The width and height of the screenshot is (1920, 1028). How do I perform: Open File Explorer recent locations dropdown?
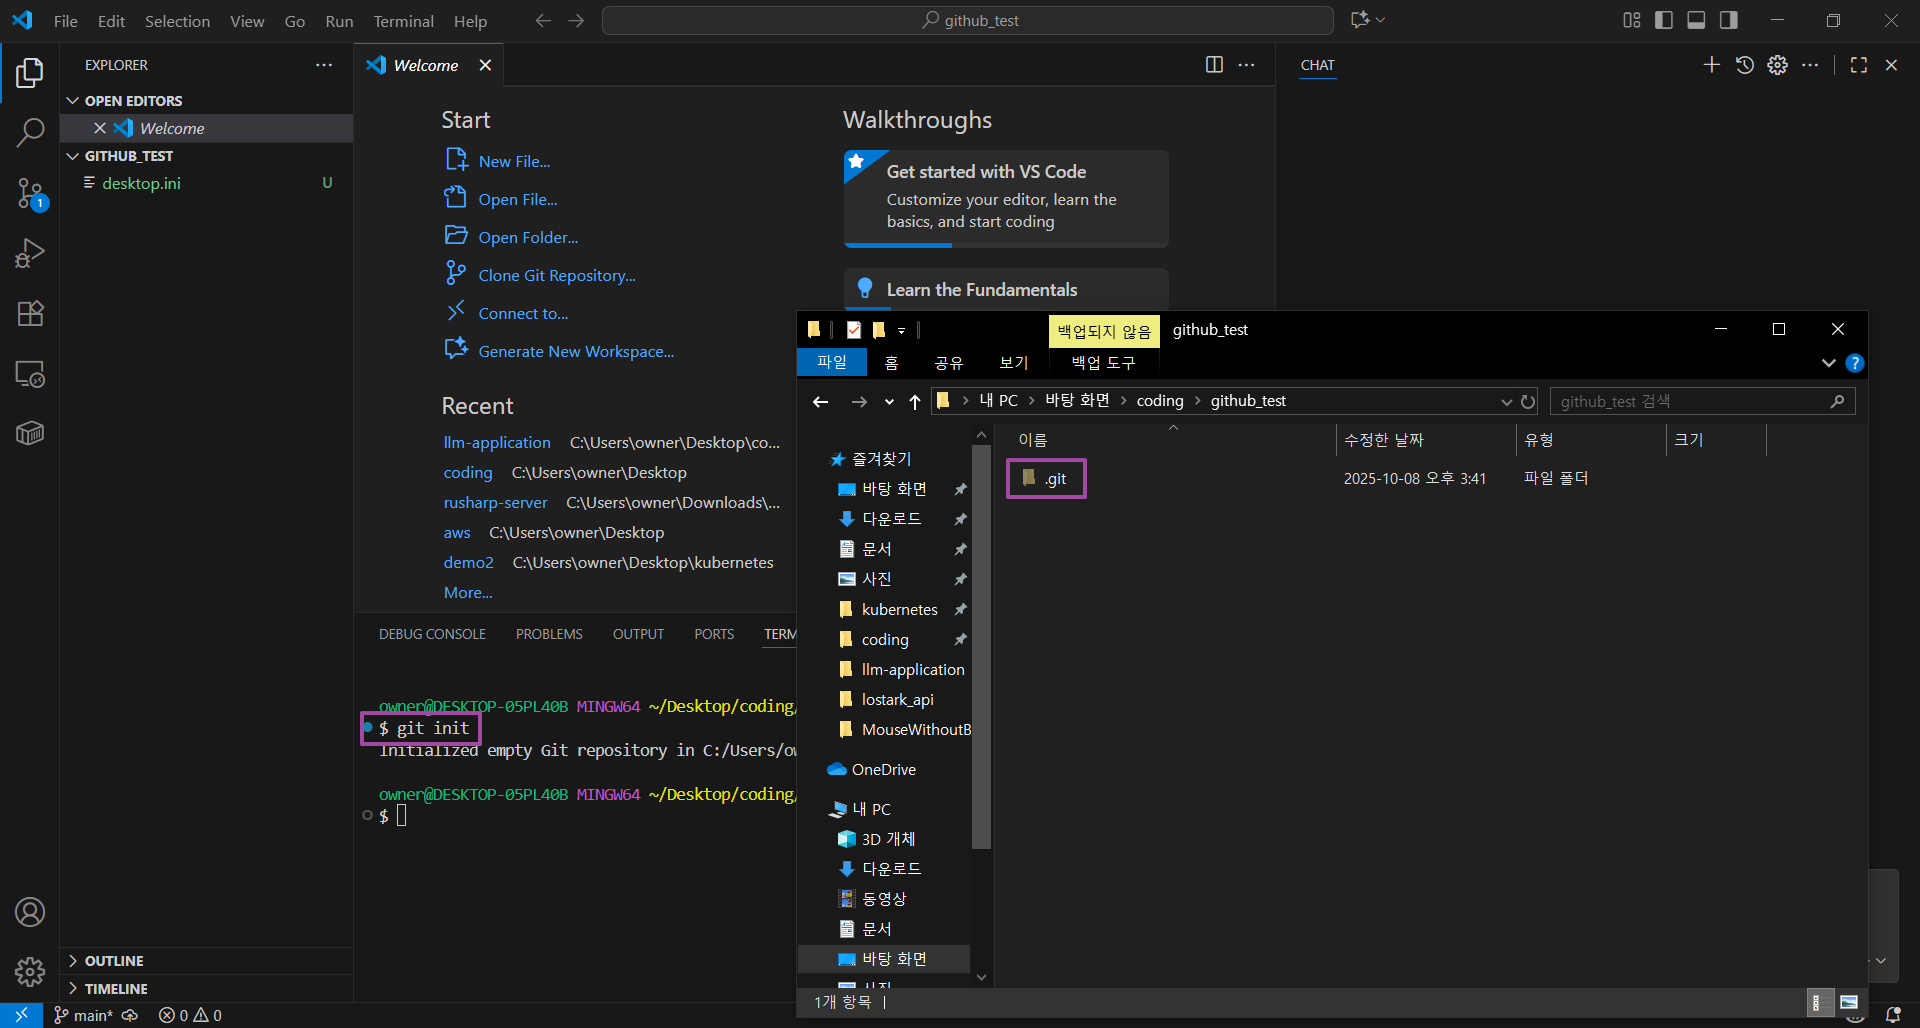pos(889,402)
